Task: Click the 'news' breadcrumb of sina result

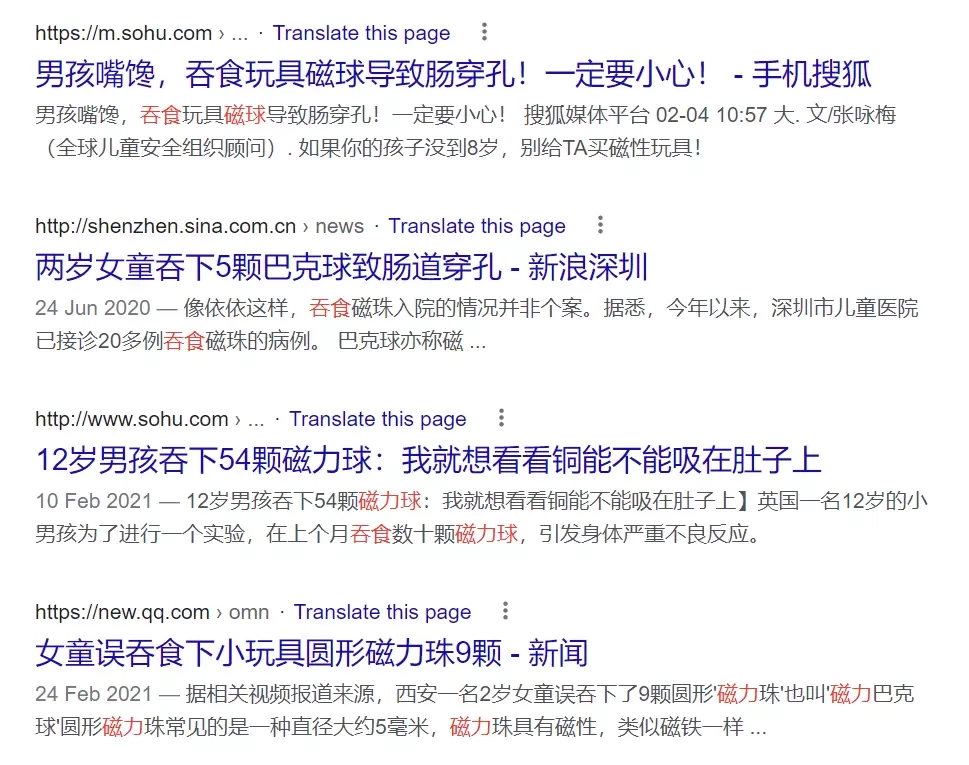Action: tap(339, 226)
